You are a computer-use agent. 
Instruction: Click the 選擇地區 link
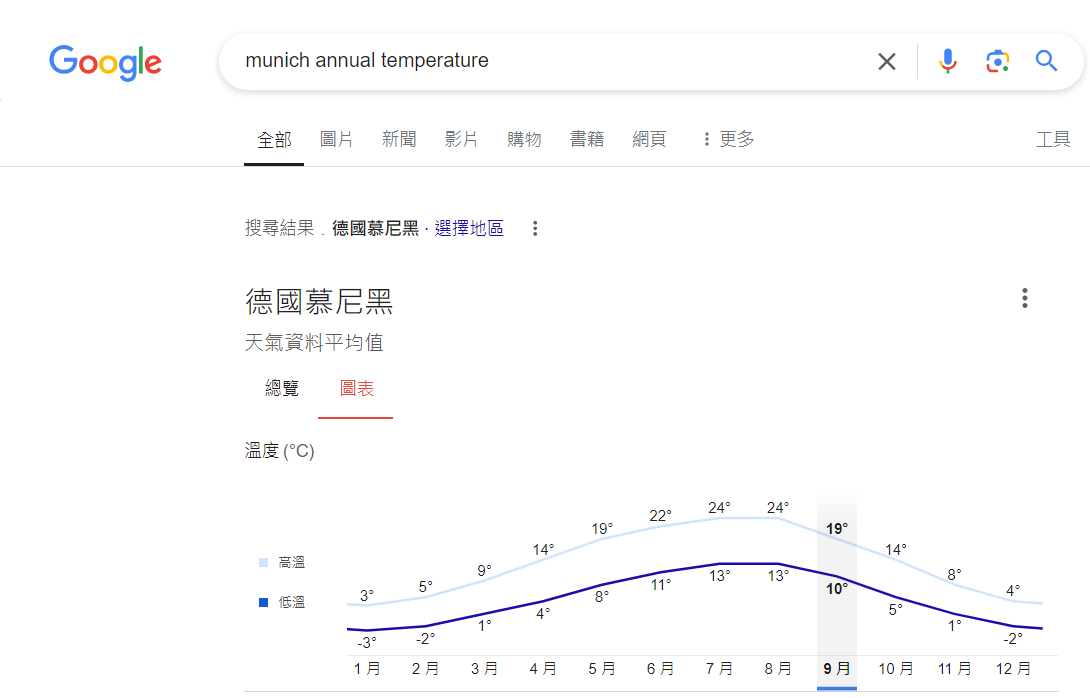point(469,229)
